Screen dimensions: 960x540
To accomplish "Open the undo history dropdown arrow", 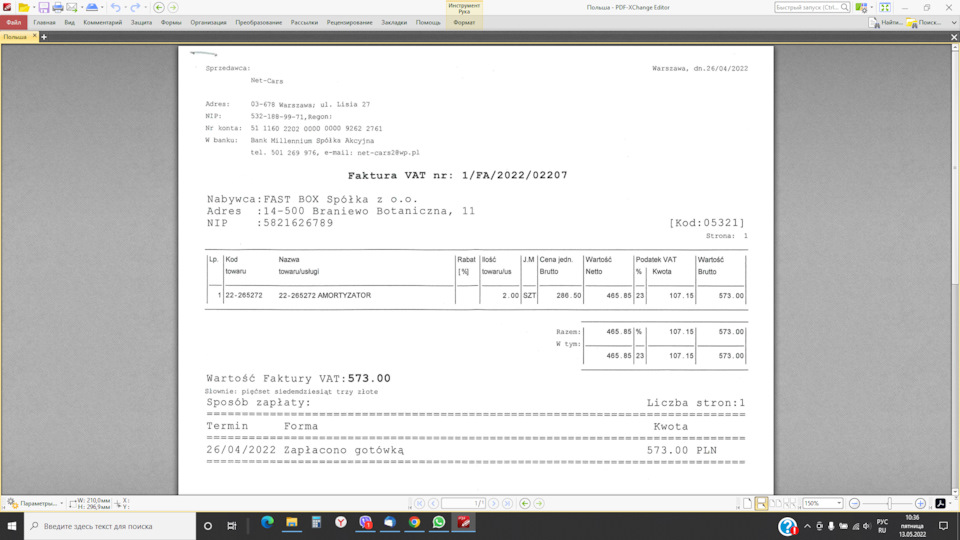I will [x=125, y=7].
